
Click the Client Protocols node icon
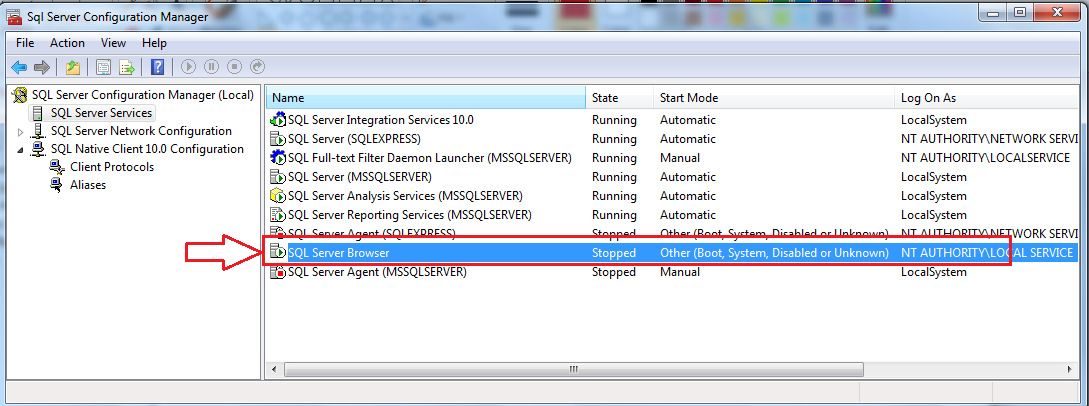tap(57, 167)
